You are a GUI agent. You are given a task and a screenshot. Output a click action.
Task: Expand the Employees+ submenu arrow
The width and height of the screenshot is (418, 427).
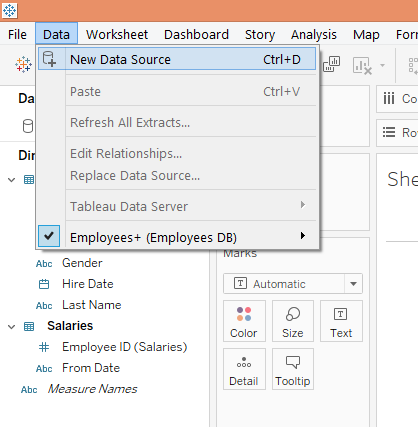pos(303,236)
